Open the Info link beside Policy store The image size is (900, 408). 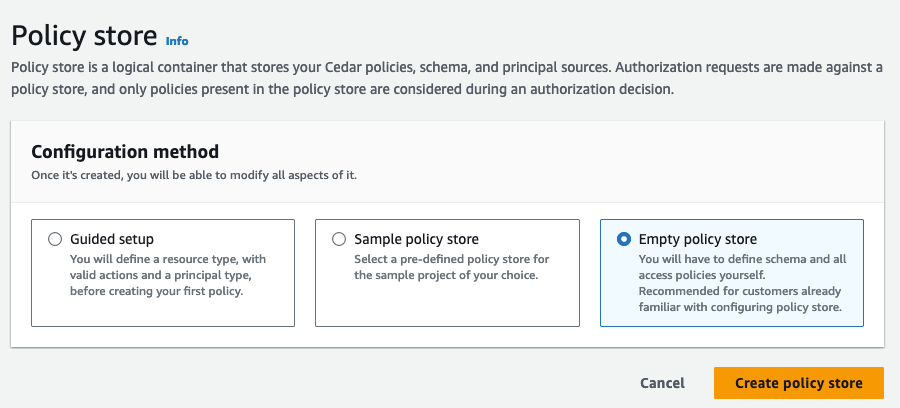pos(177,41)
